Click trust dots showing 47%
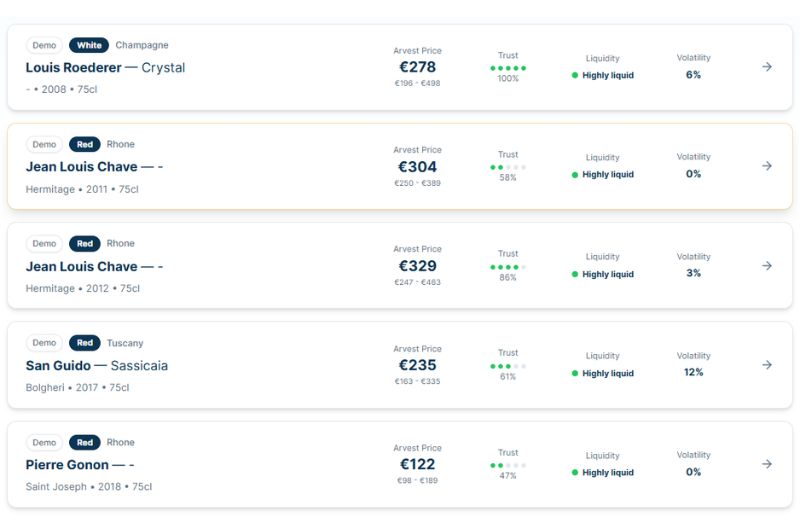The height and width of the screenshot is (531, 800). click(508, 465)
